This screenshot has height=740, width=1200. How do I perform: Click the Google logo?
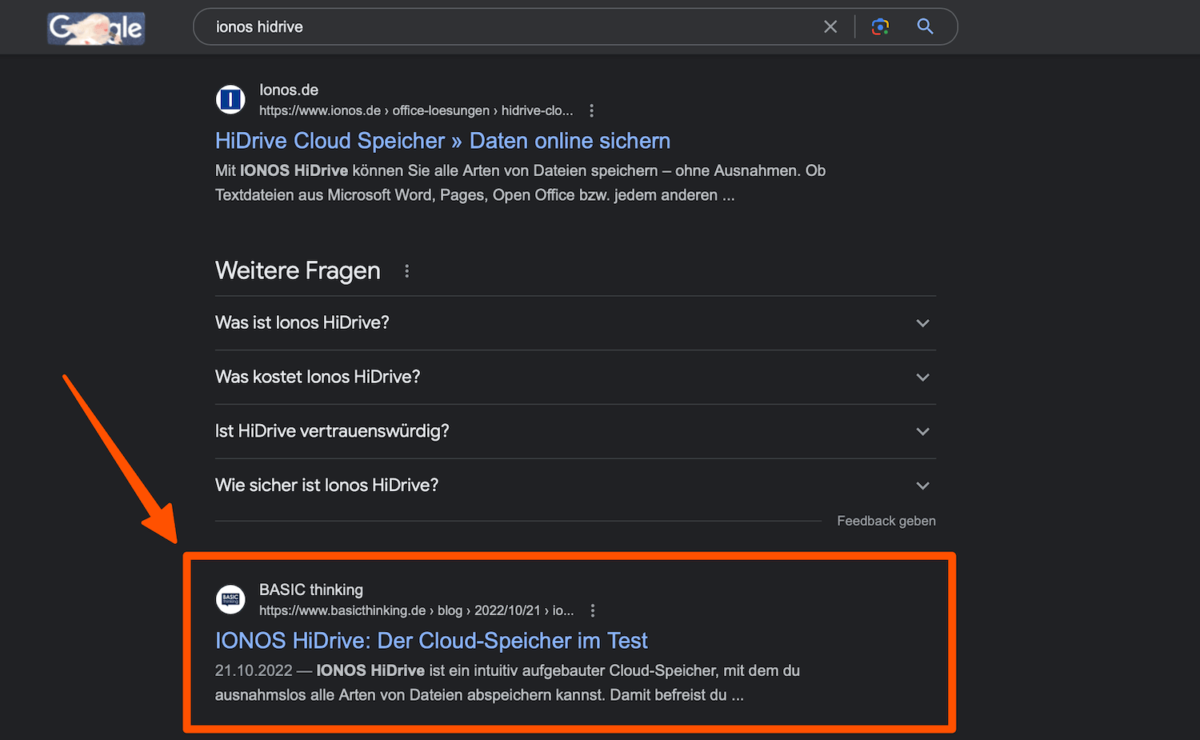pos(95,27)
